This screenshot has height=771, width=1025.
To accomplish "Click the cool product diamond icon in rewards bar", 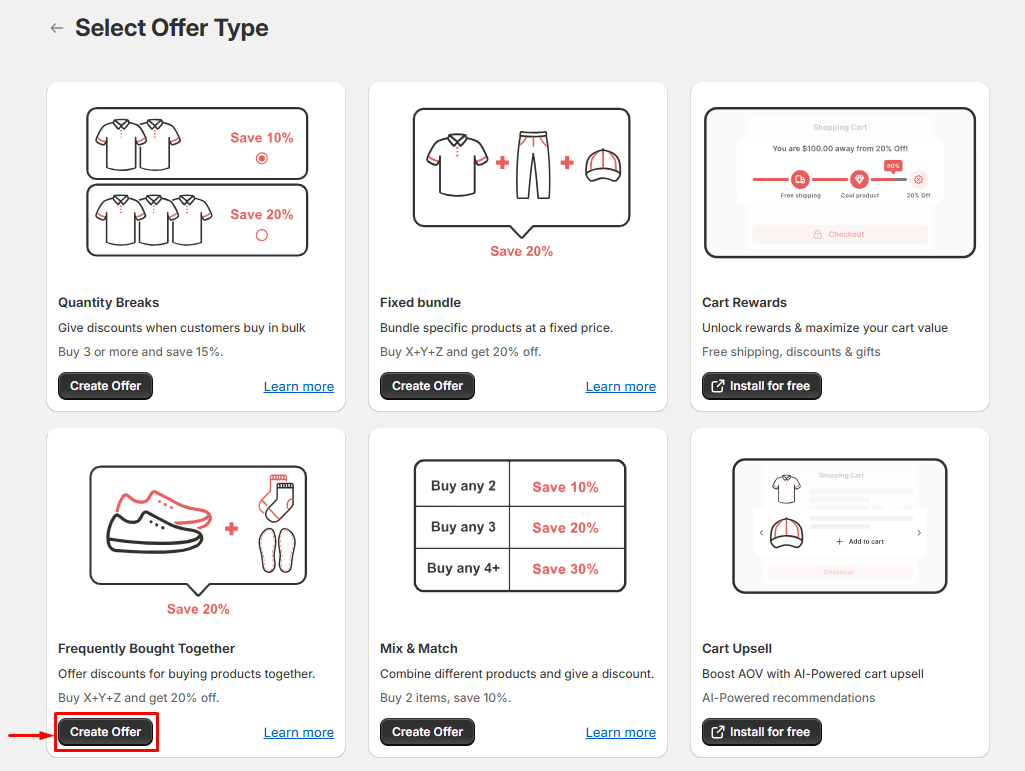I will point(859,179).
